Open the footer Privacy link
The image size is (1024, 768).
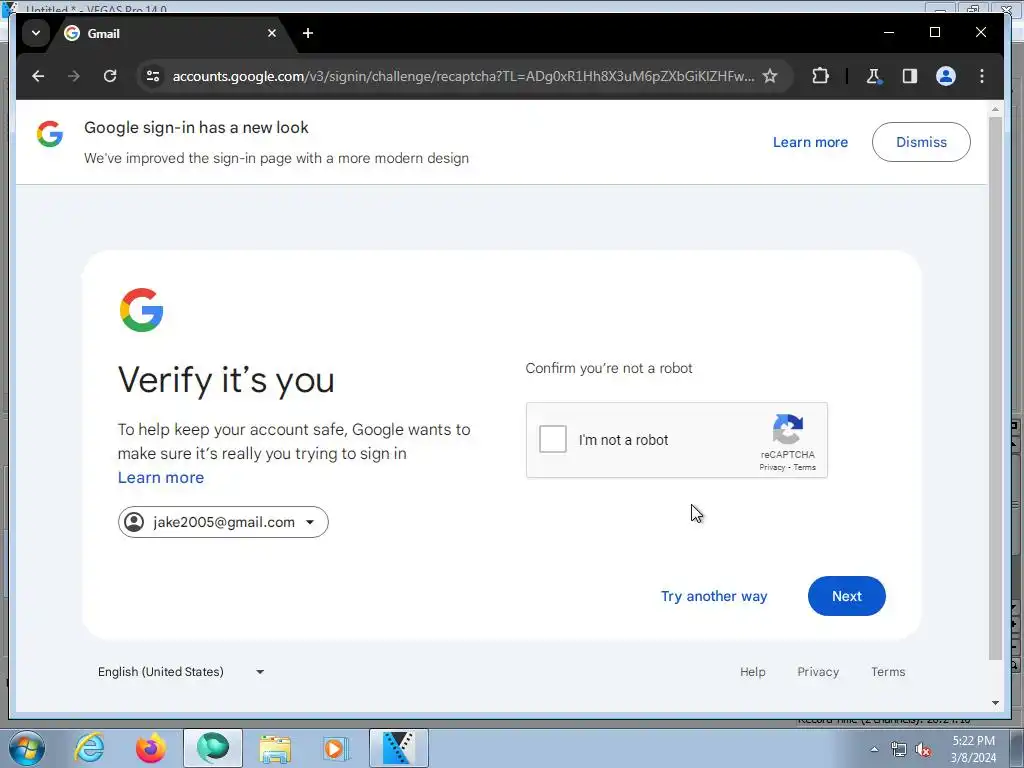click(x=818, y=672)
